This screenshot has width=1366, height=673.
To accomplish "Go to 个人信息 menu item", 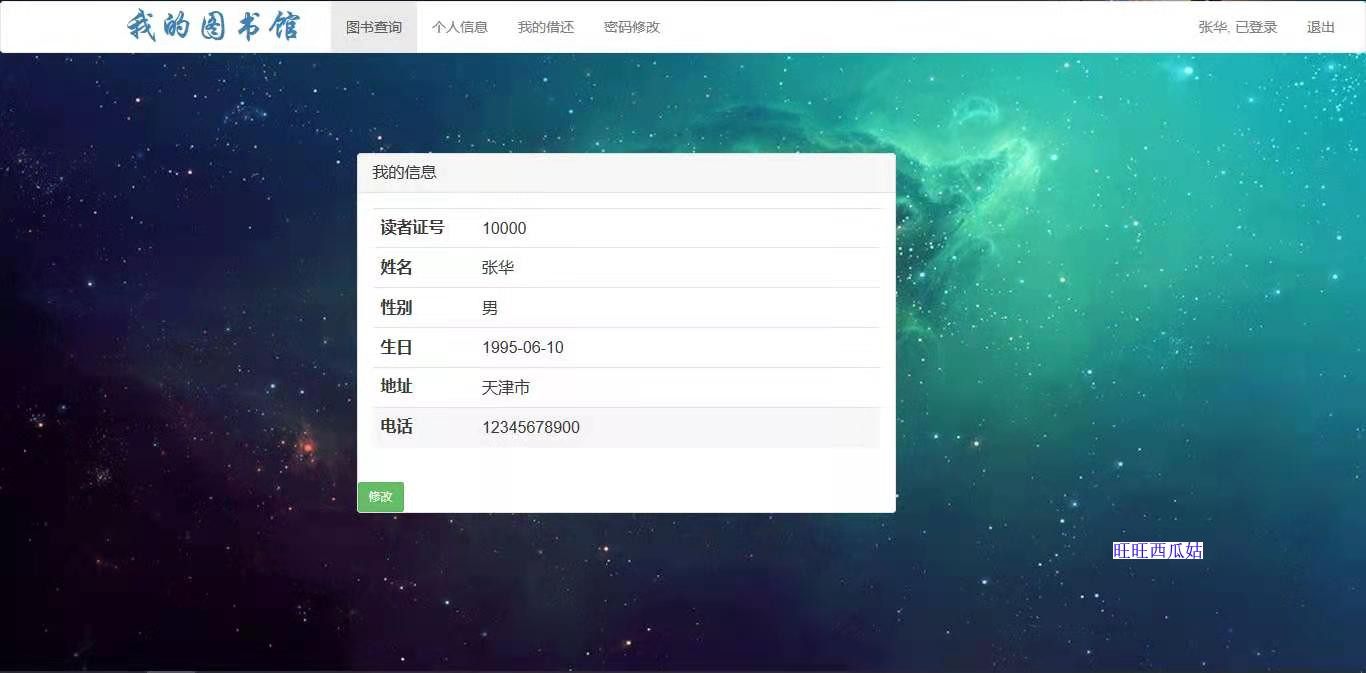I will point(460,27).
